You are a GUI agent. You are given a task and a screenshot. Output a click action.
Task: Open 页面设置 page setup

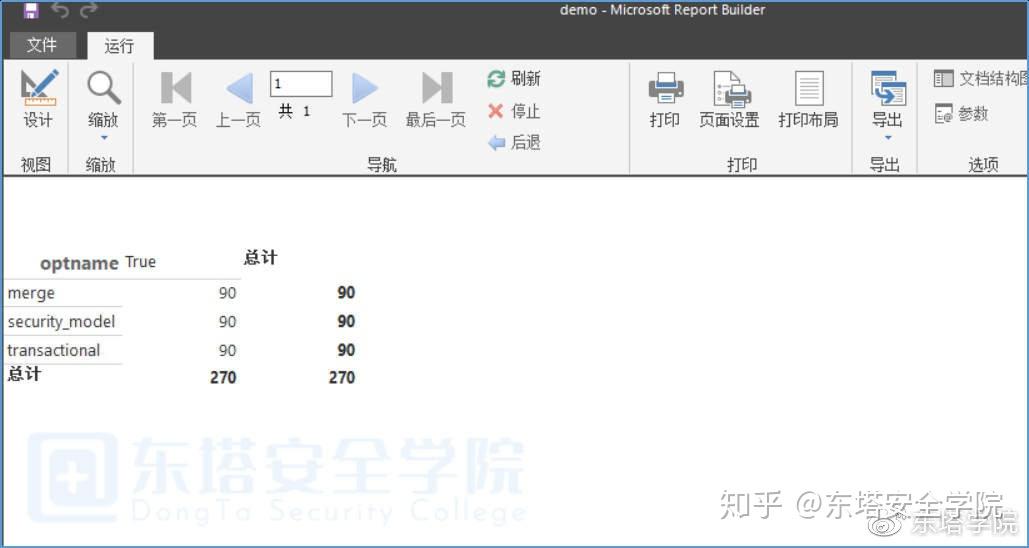coord(730,98)
